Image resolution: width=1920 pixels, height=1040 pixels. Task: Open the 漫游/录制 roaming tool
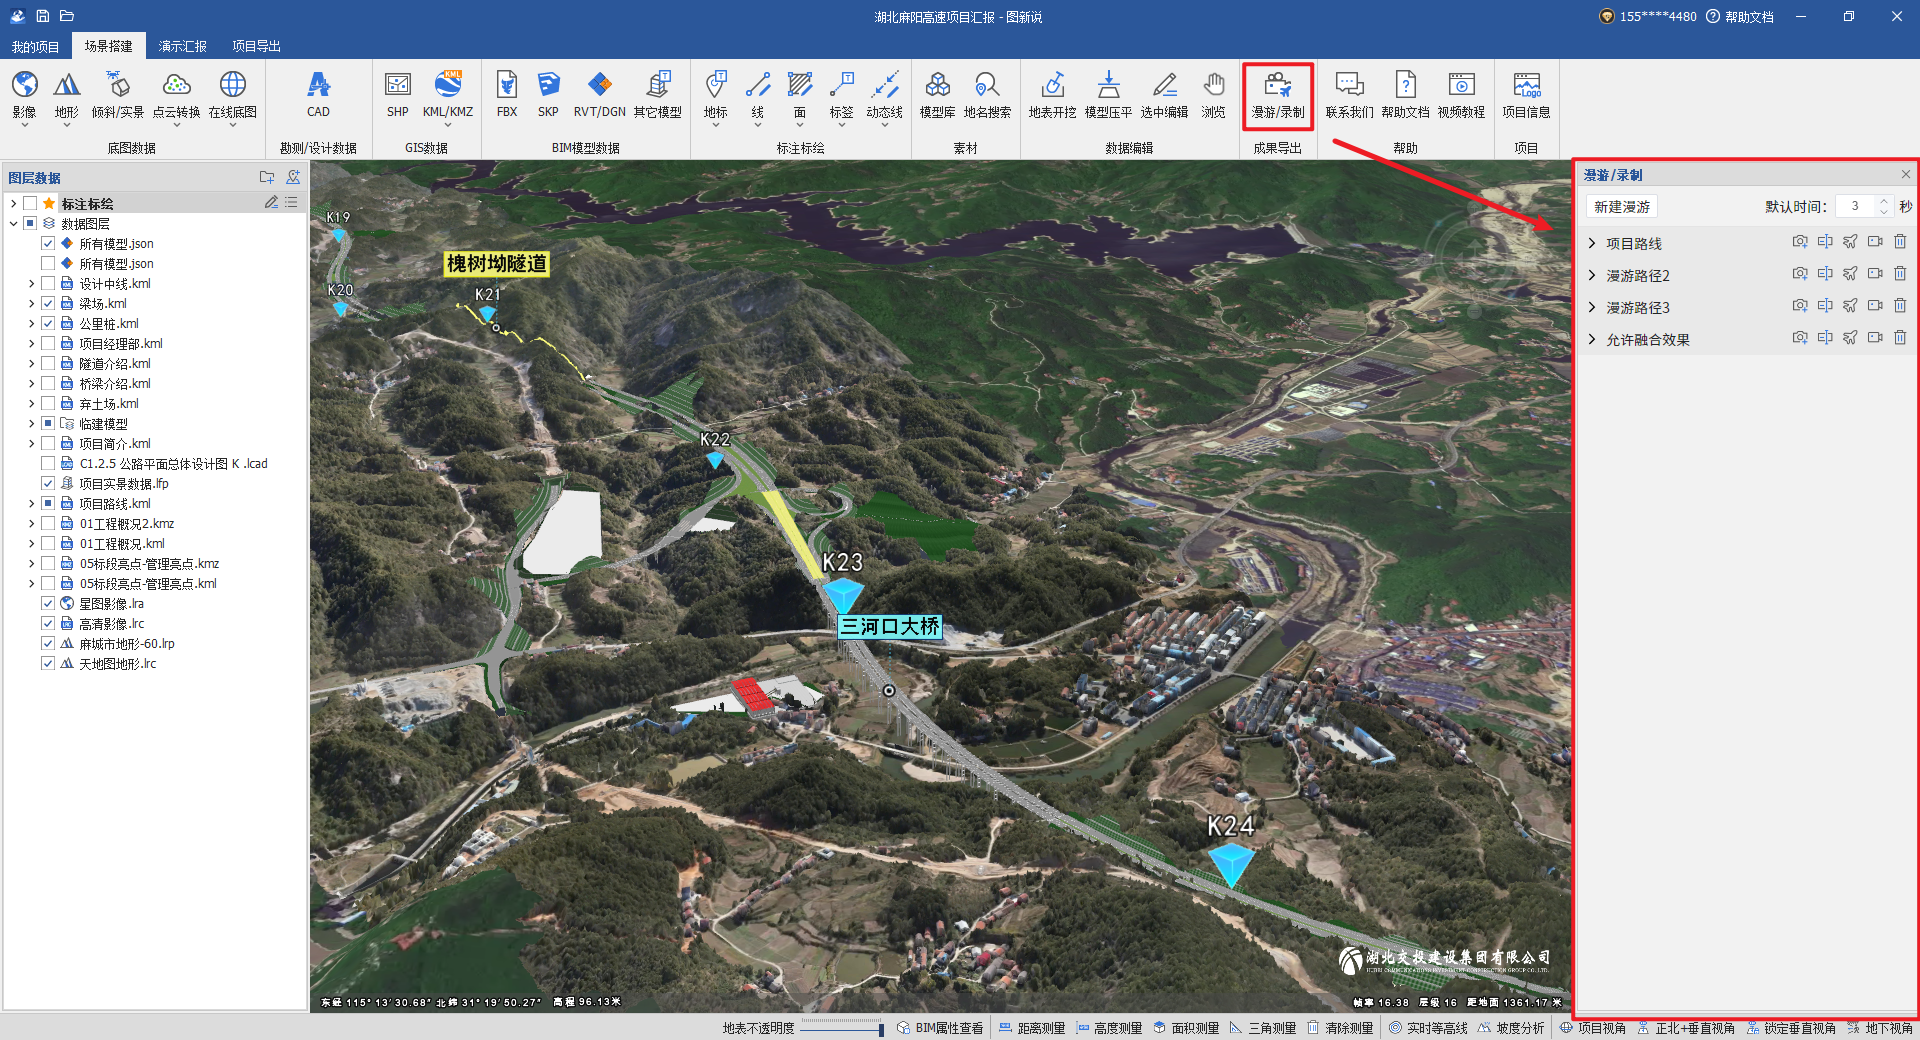click(1277, 95)
